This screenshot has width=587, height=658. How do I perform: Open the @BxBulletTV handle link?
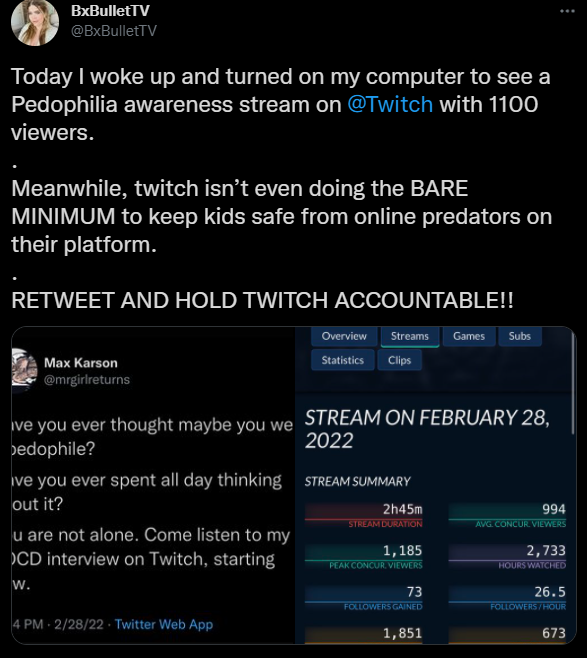click(114, 31)
